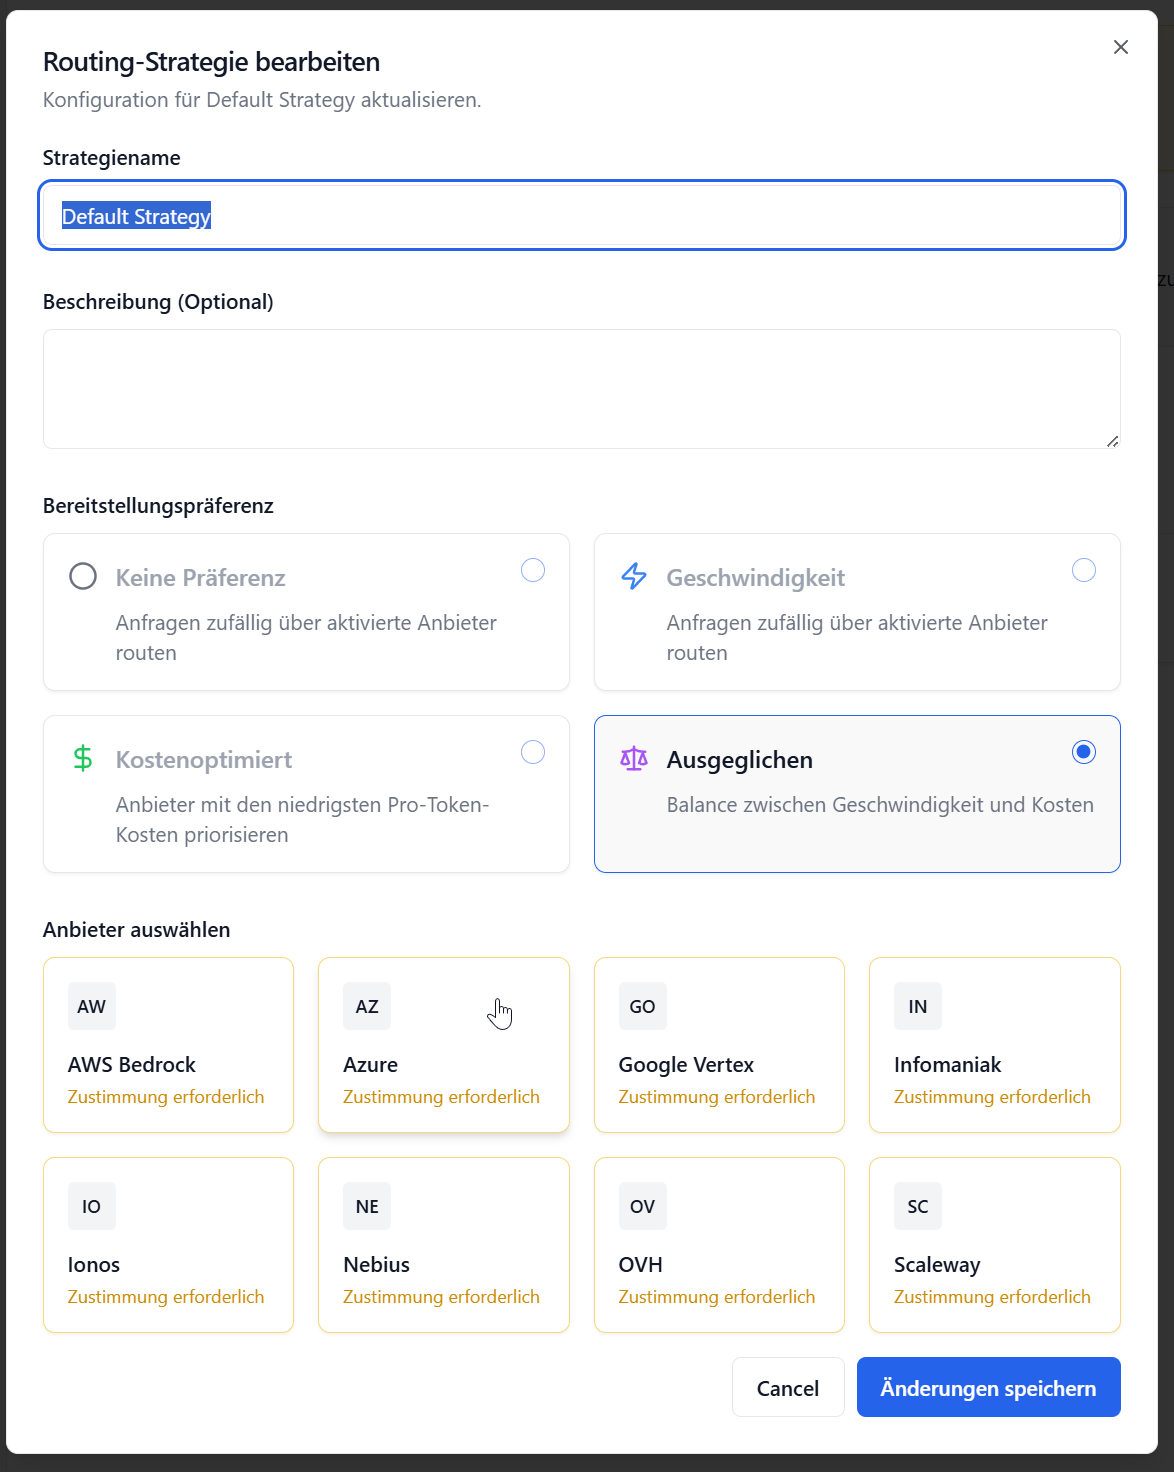Click the IN icon on Infomaniak card

pos(917,1006)
